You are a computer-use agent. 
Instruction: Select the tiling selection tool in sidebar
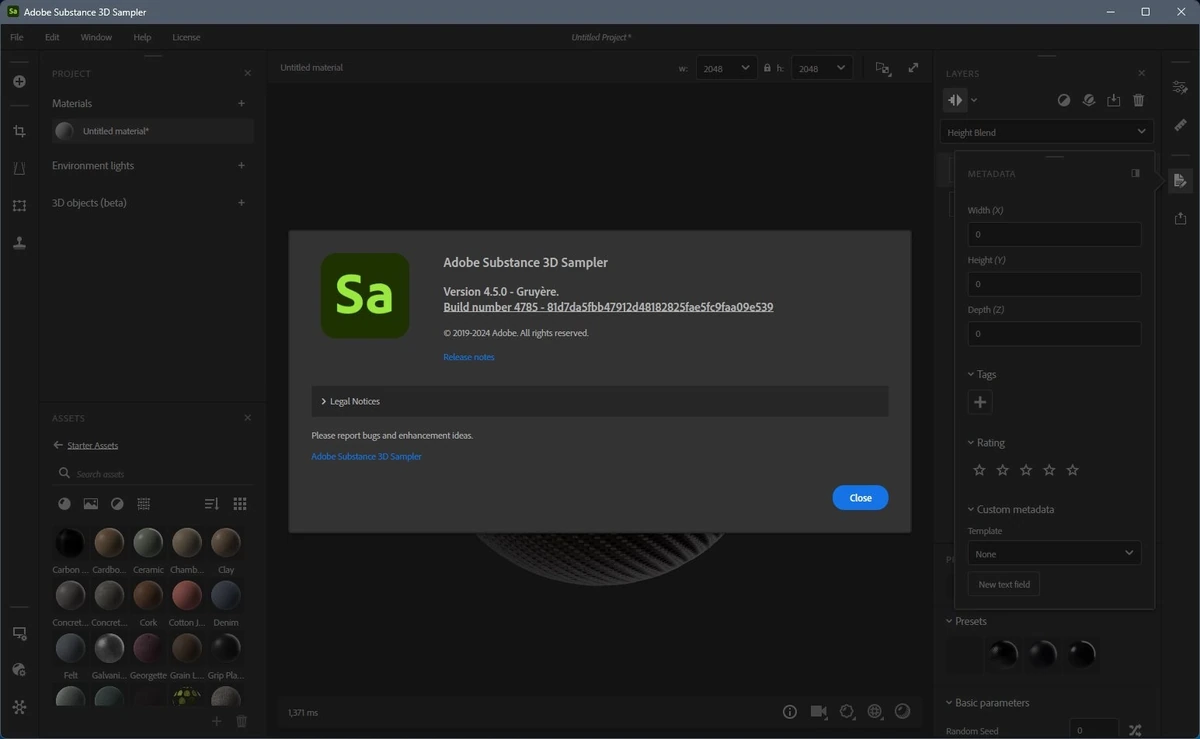(x=19, y=205)
